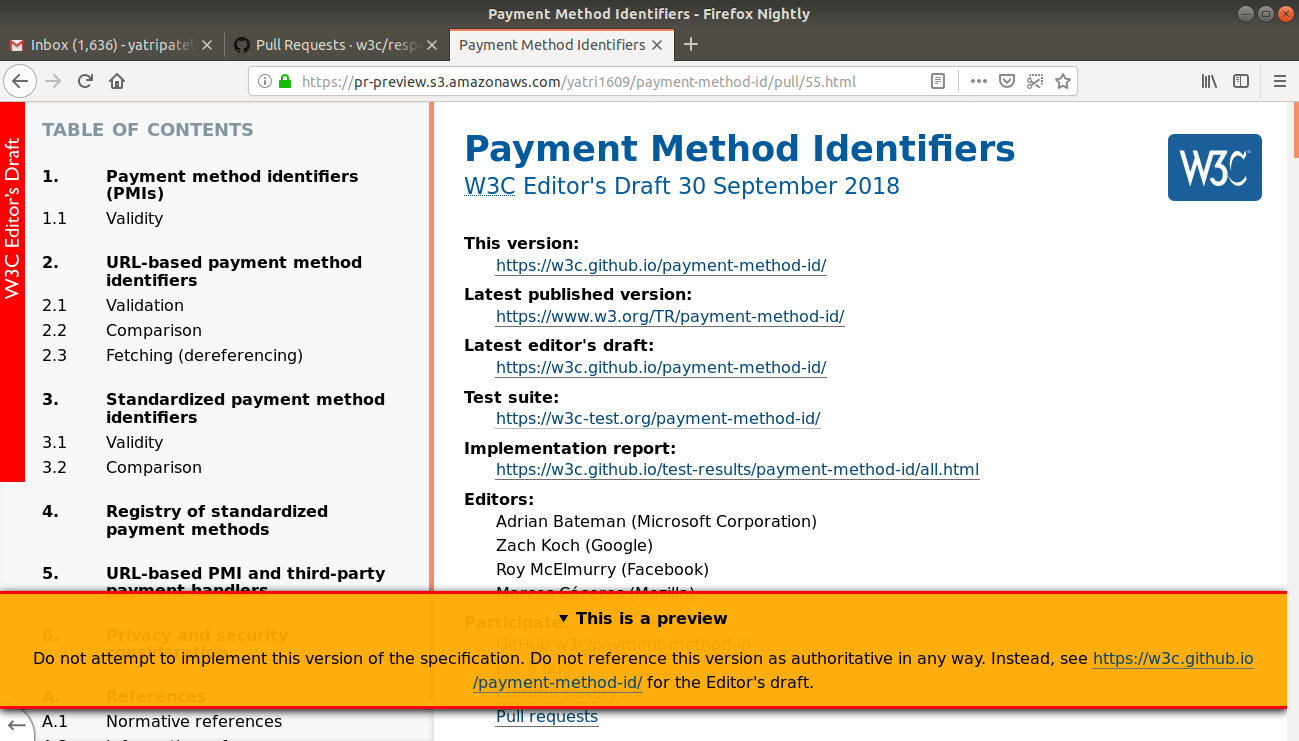The width and height of the screenshot is (1299, 741).
Task: Switch to the Pull Requests w3c tab
Action: click(337, 45)
